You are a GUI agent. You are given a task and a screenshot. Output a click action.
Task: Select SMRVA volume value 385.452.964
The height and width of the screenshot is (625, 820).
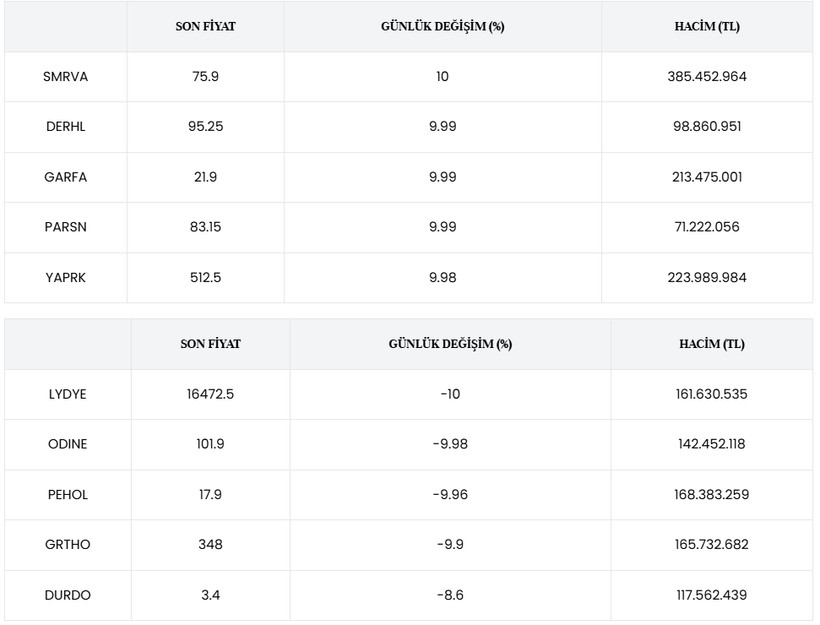coord(707,76)
